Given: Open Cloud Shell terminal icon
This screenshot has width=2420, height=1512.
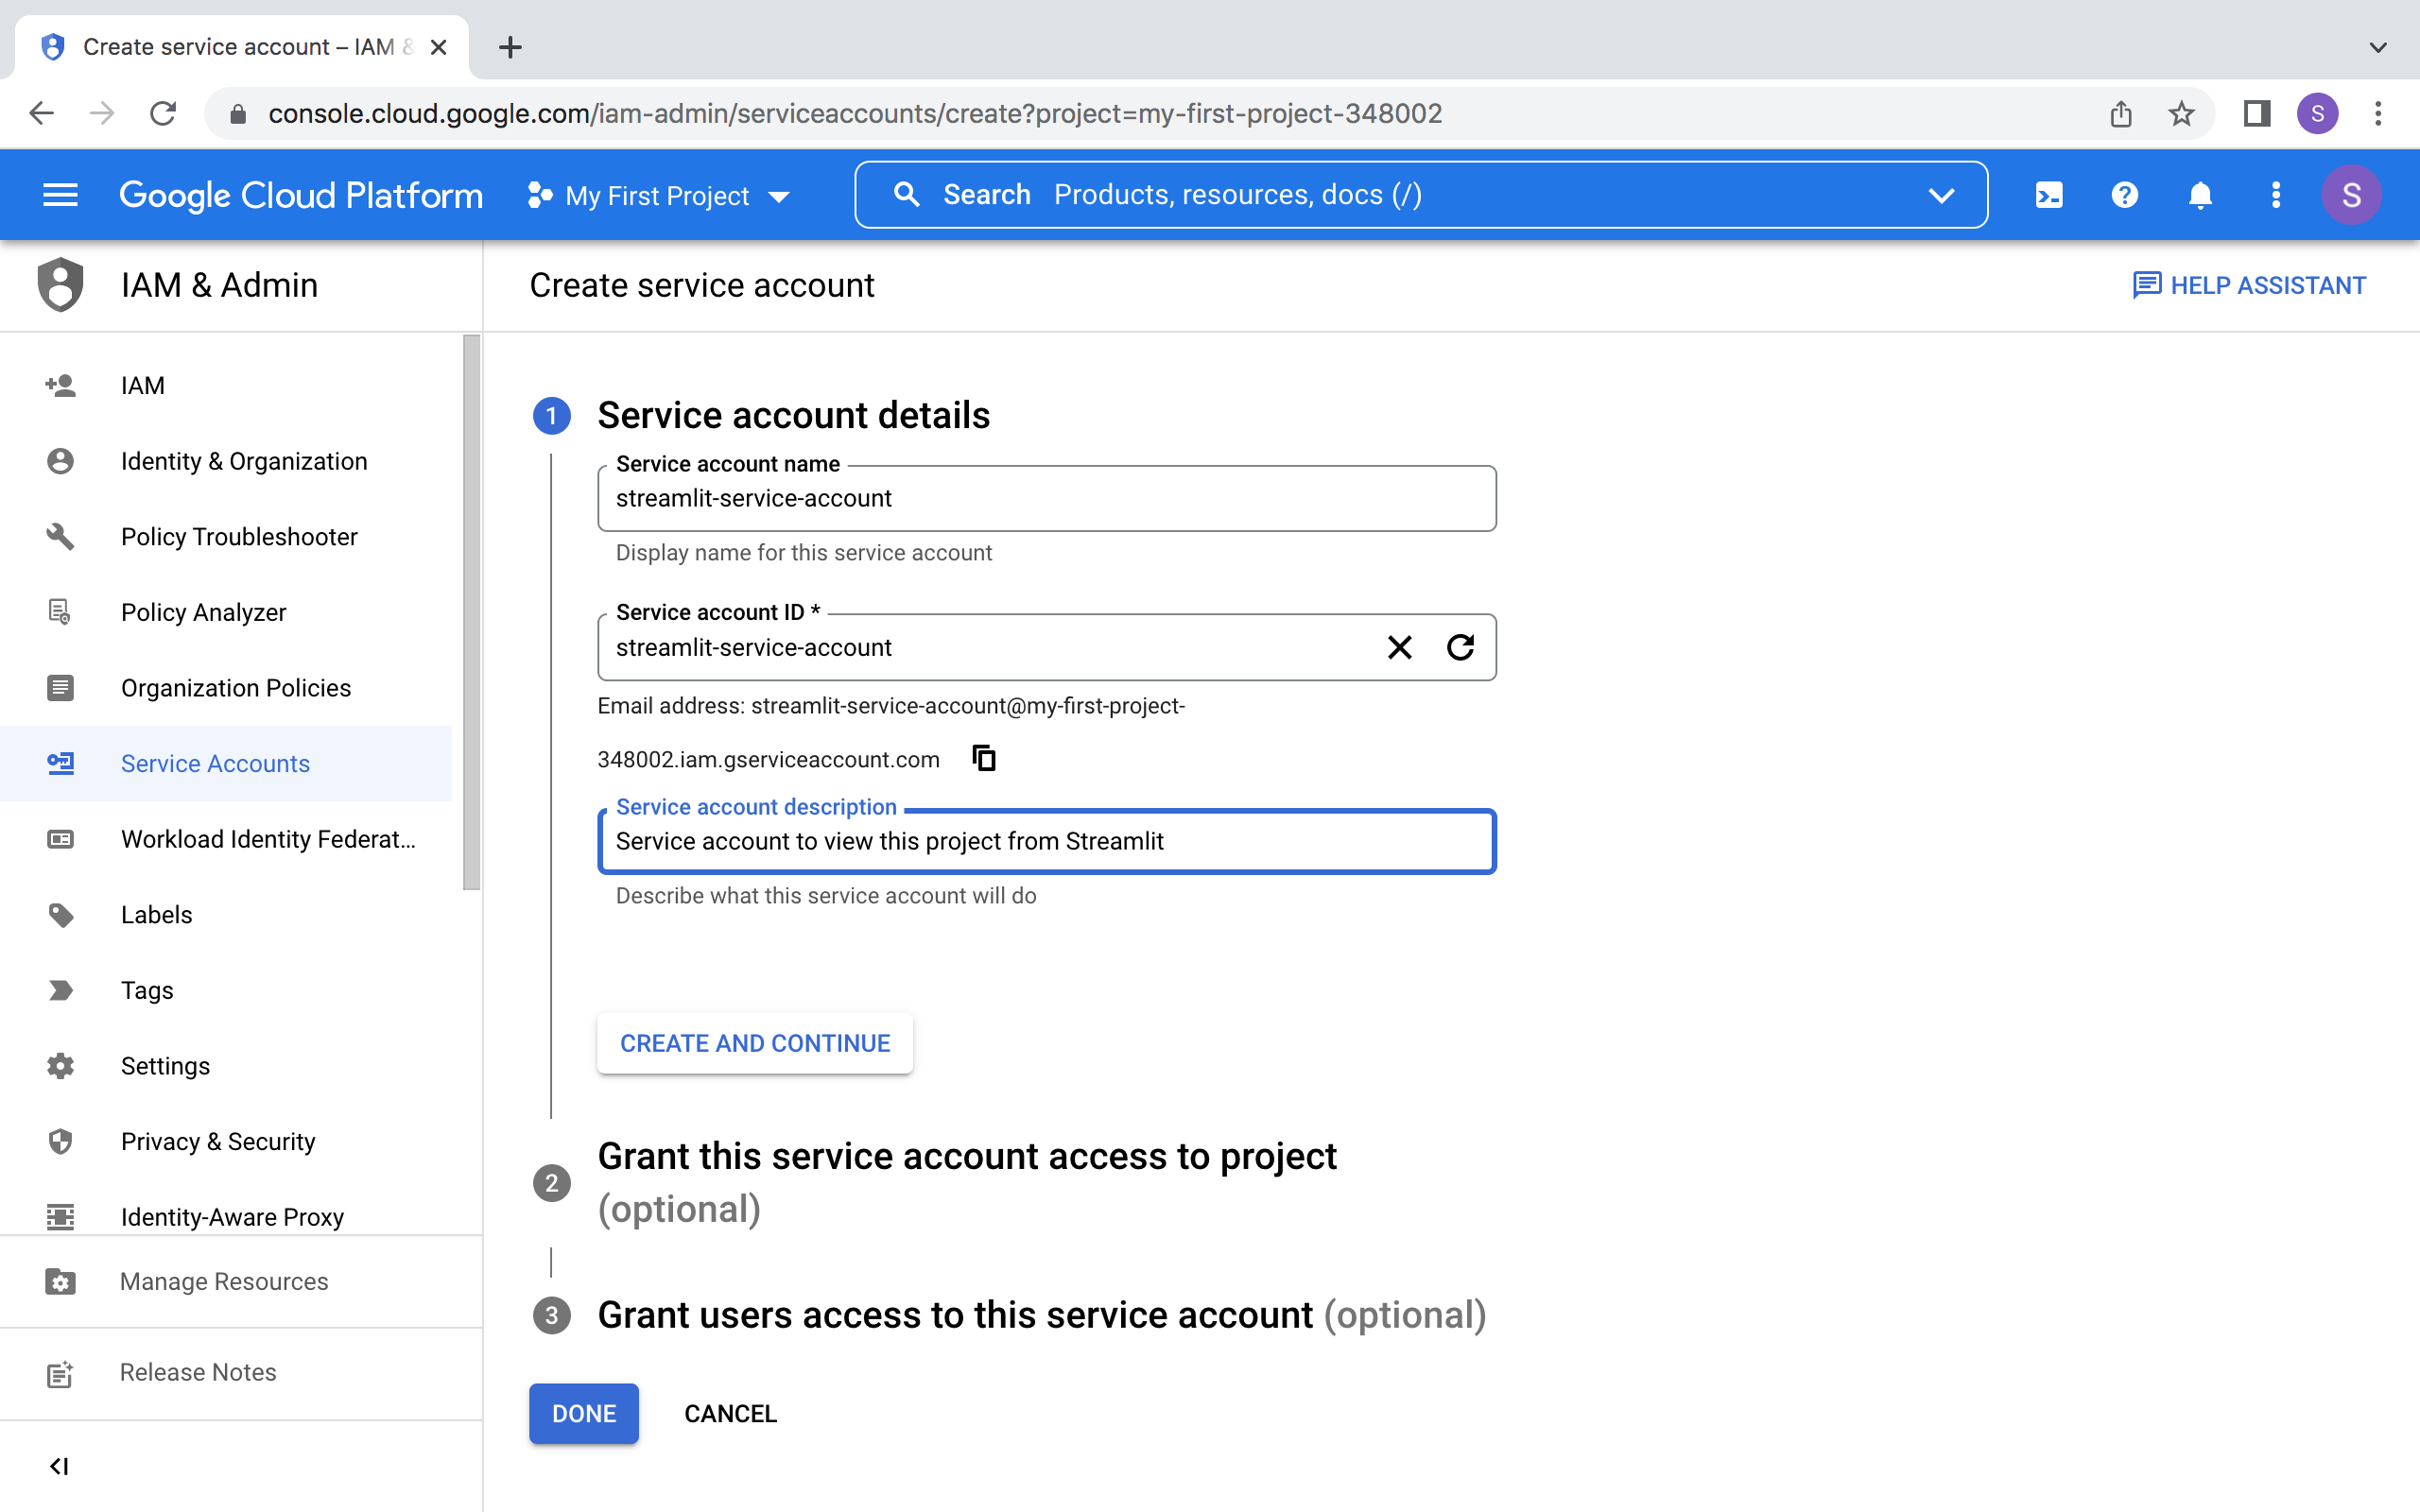Looking at the screenshot, I should tap(2048, 195).
